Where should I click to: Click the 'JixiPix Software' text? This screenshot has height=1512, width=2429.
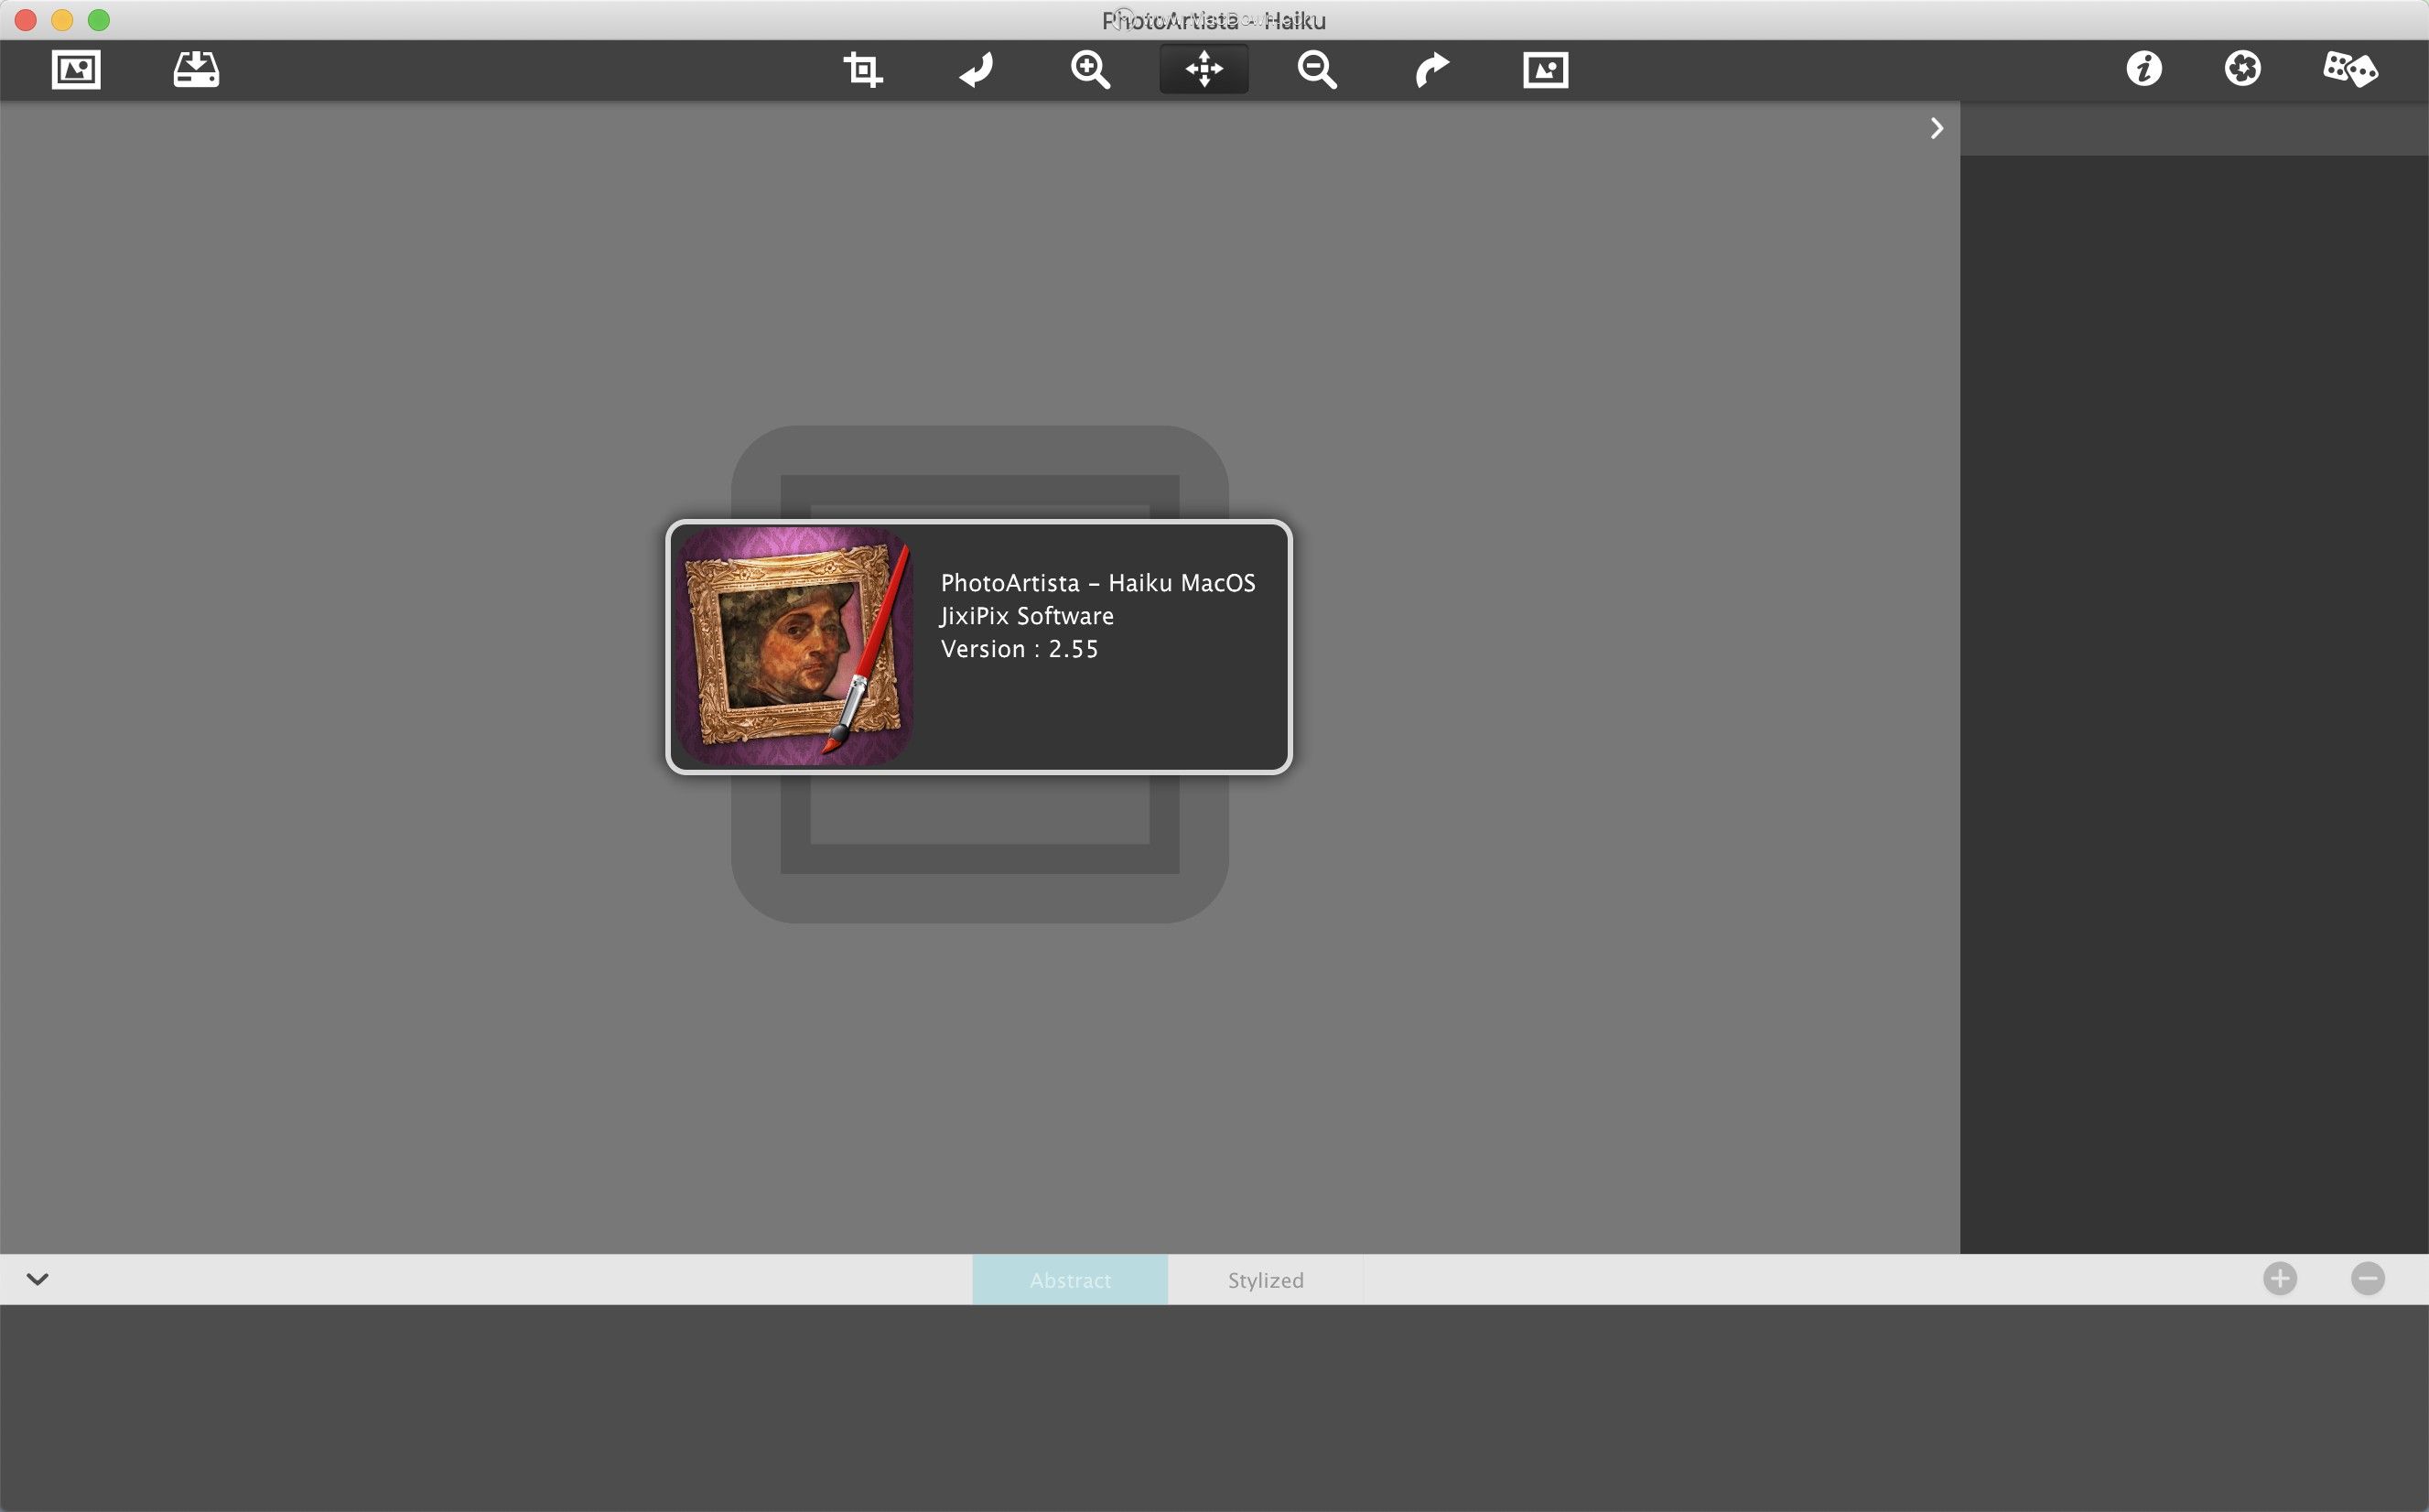[x=1027, y=616]
